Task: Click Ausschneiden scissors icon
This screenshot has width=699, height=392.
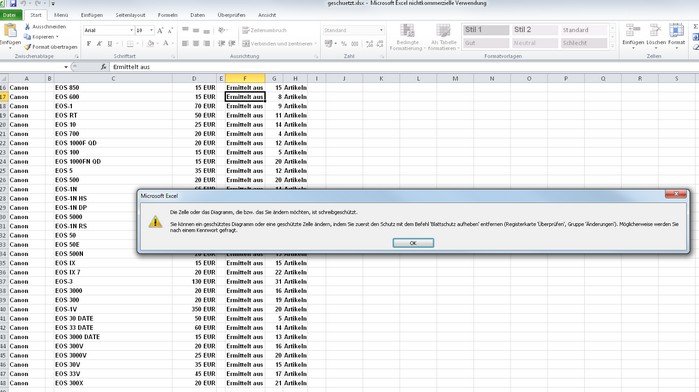Action: point(28,27)
